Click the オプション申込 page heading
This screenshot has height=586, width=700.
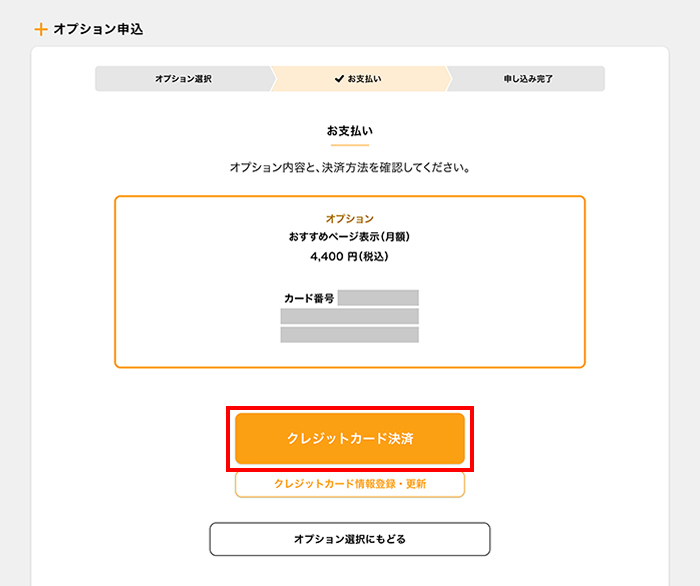tap(98, 30)
